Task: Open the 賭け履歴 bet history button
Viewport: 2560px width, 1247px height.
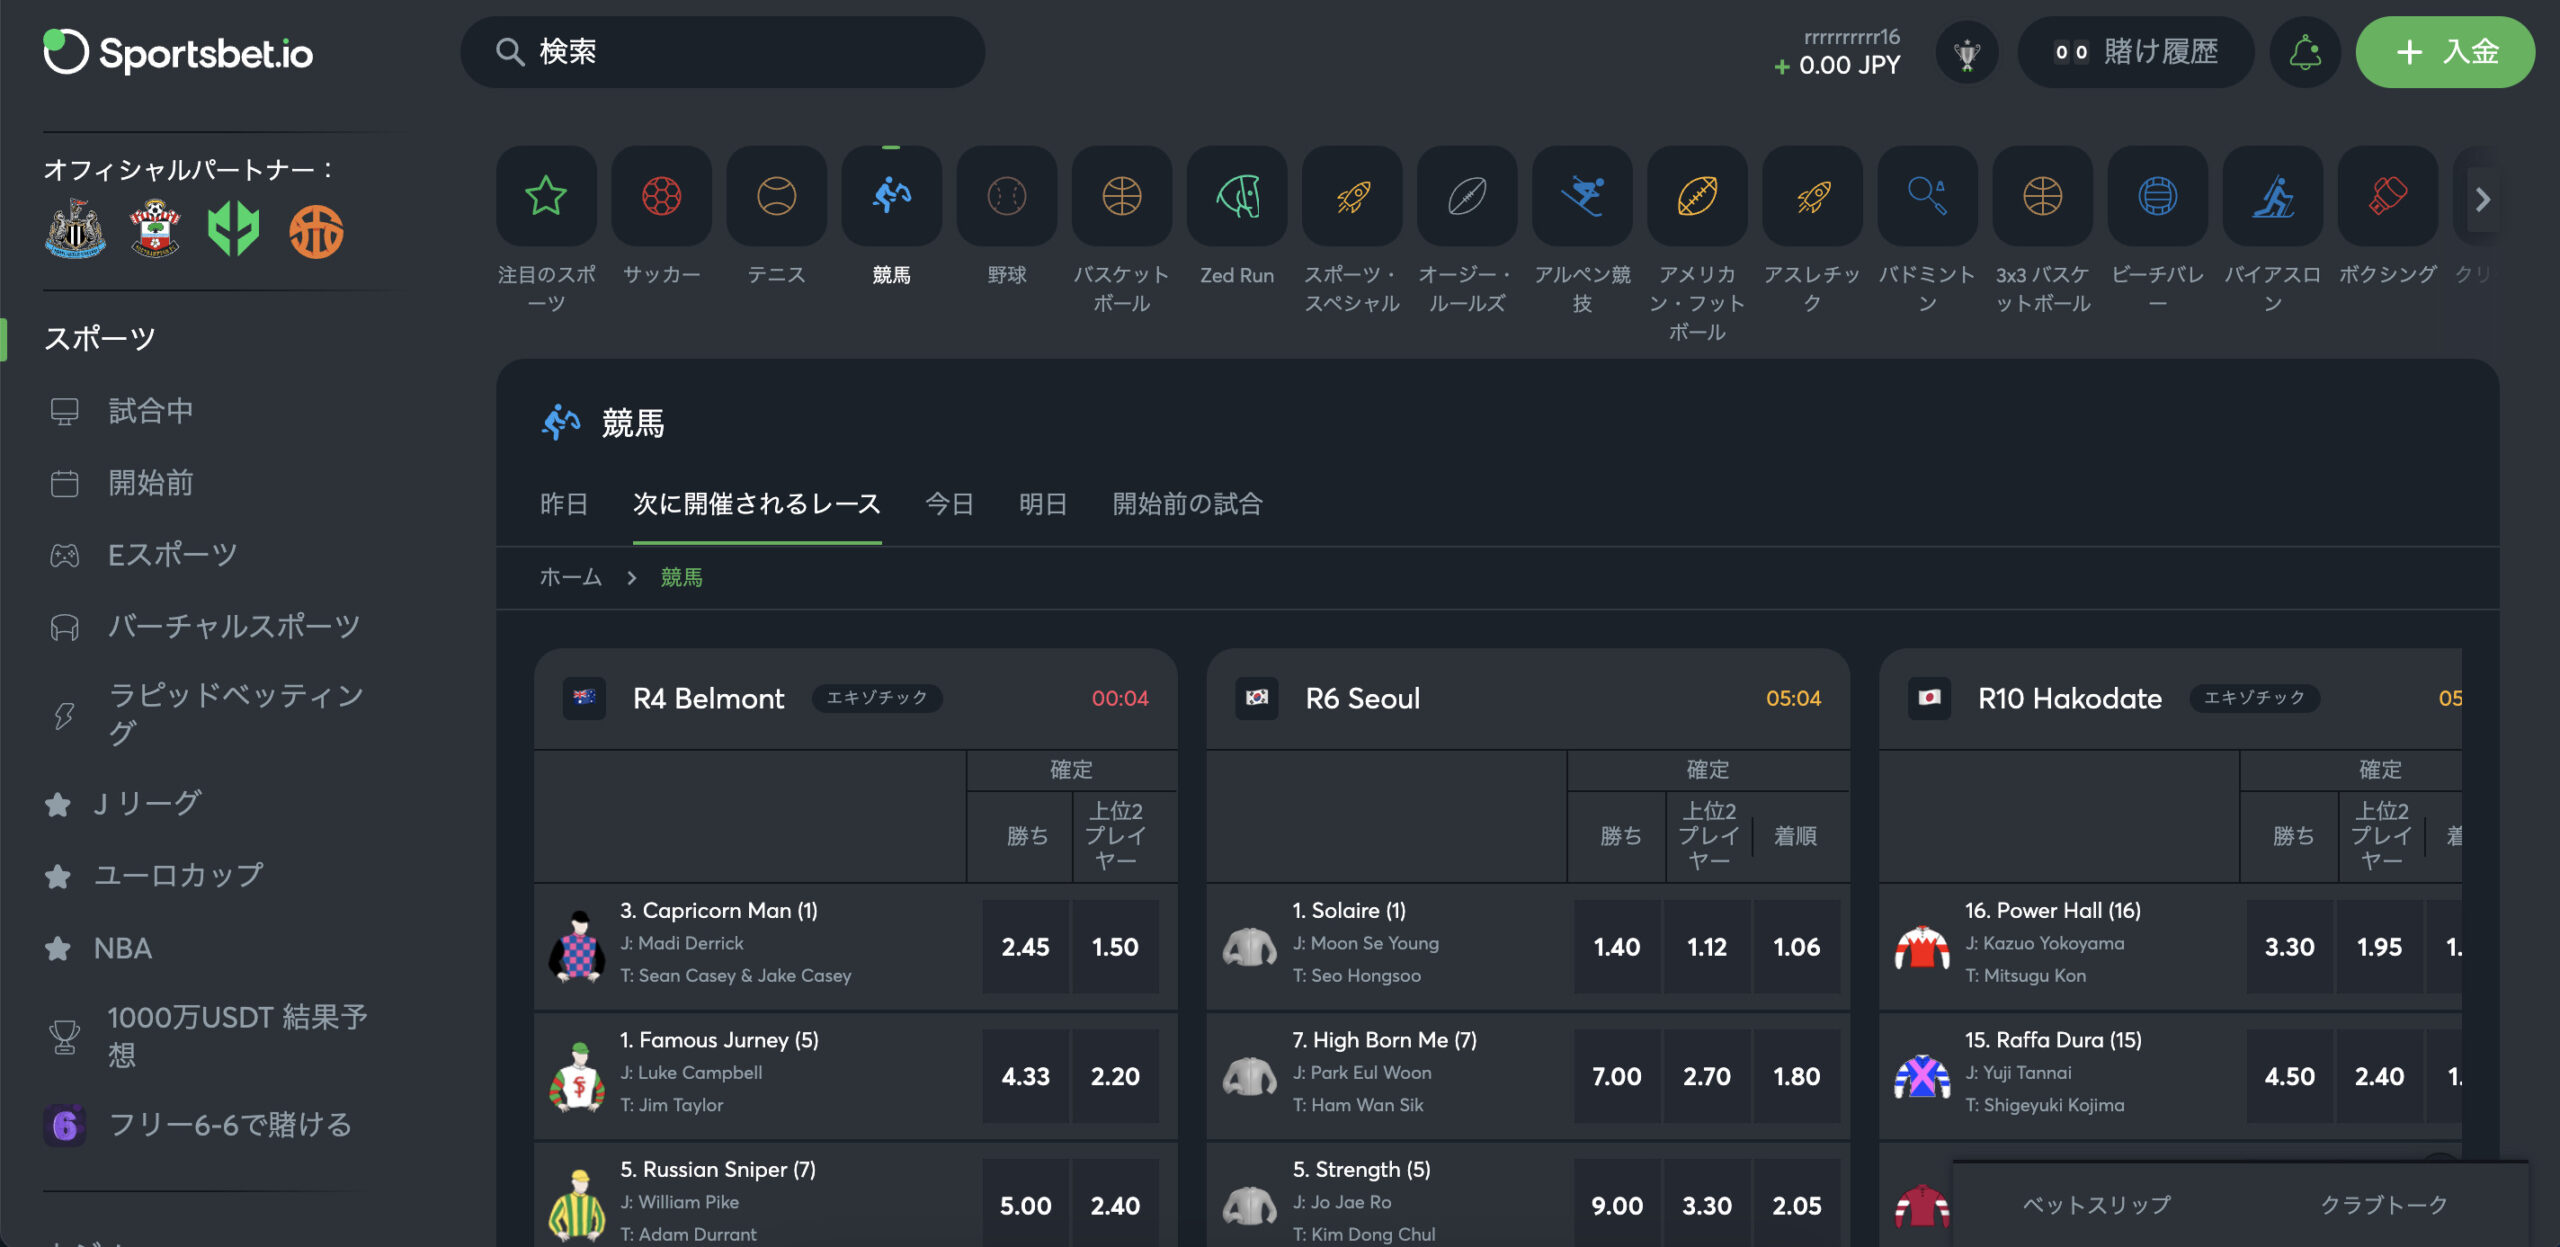Action: coord(2136,52)
